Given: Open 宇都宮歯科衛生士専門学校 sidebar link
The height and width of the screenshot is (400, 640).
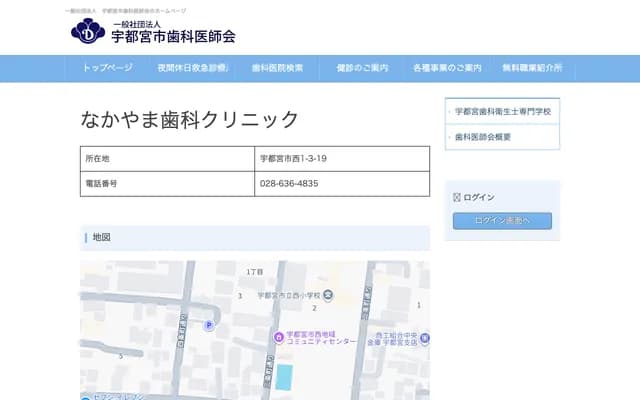Looking at the screenshot, I should (503, 111).
